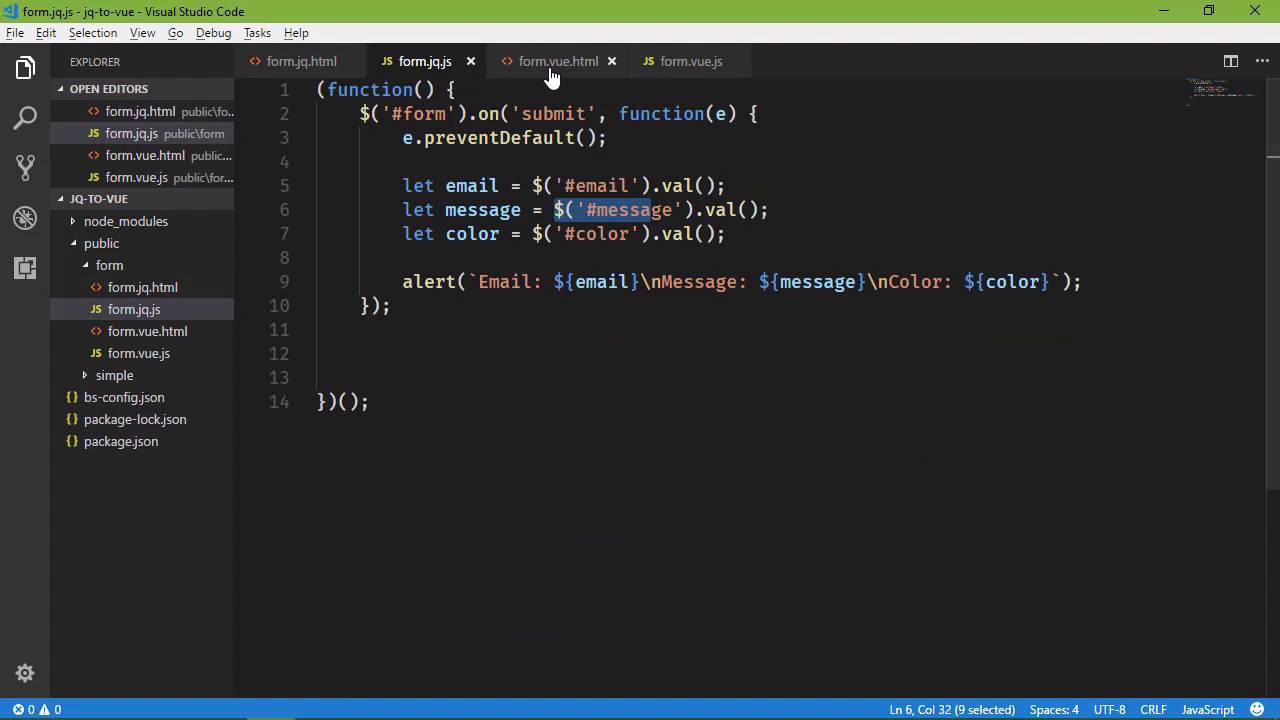Change language mode JavaScript
This screenshot has width=1280, height=720.
pyautogui.click(x=1208, y=709)
